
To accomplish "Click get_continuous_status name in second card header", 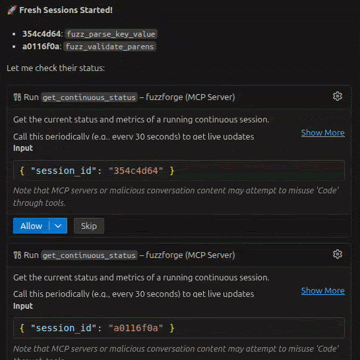I will point(89,255).
